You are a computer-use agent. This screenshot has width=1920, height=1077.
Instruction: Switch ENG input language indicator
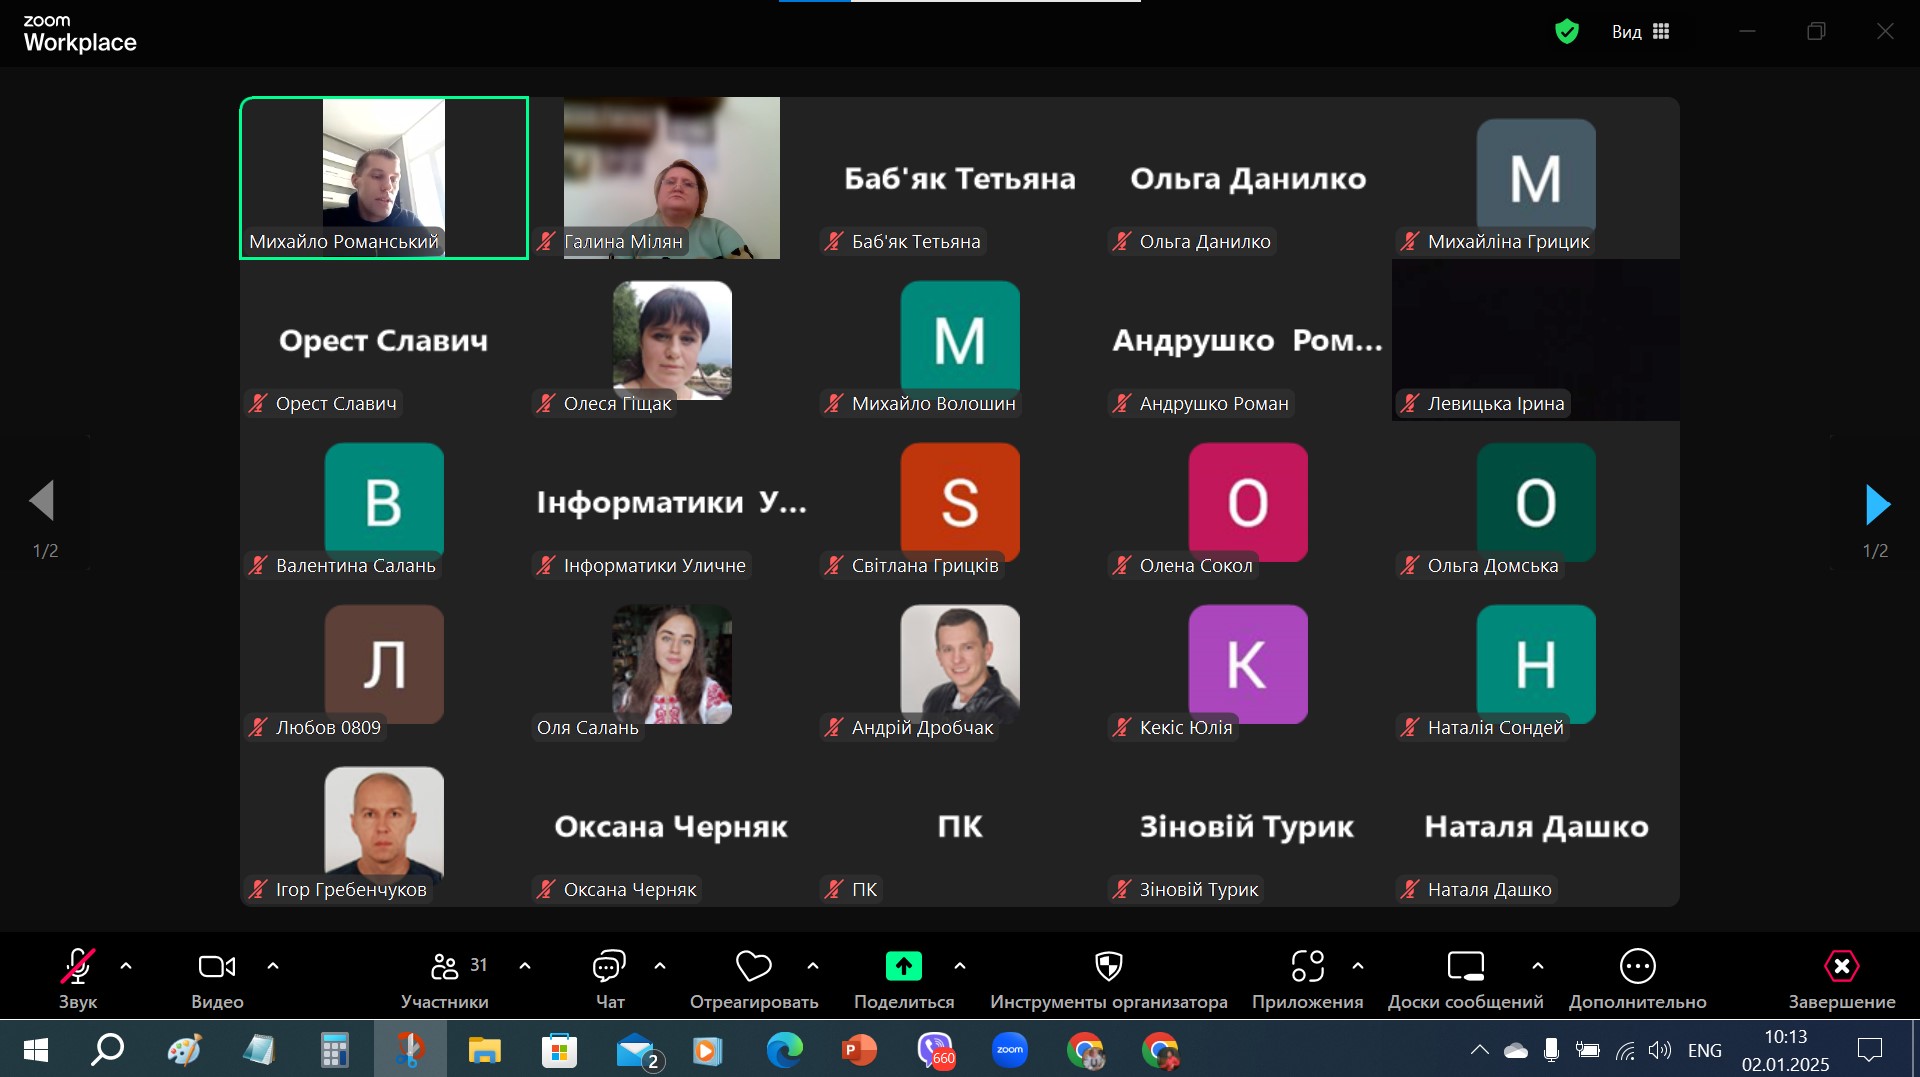[x=1705, y=1050]
